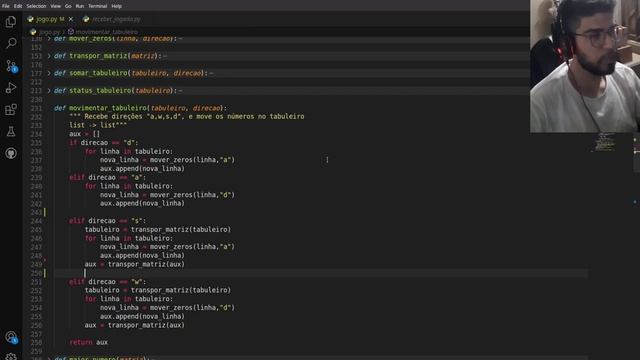
Task: Place cursor on 'def movimentar_tabuleiro' line
Action: 140,108
